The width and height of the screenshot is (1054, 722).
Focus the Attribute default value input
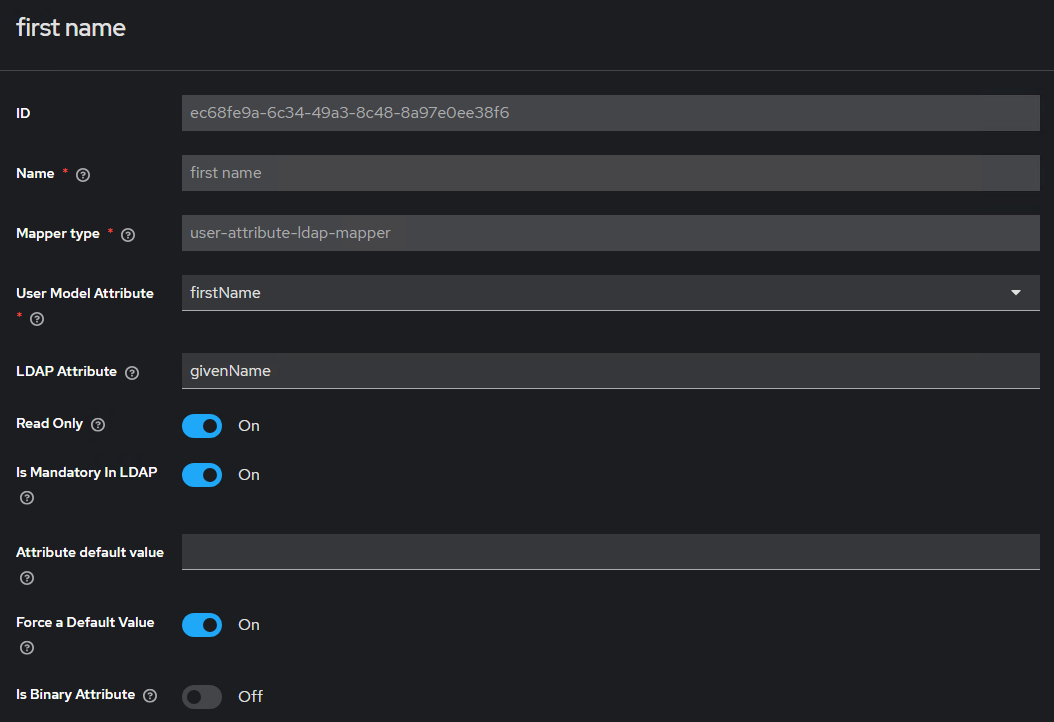[x=610, y=552]
